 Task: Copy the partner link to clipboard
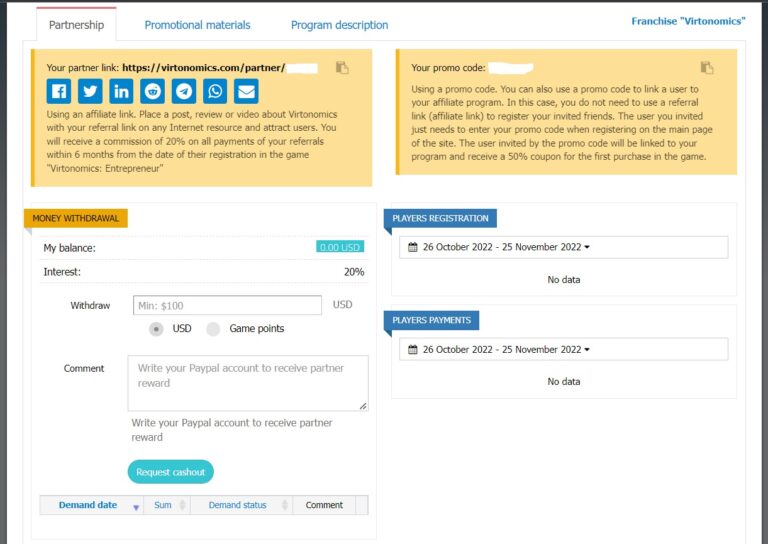tap(341, 68)
